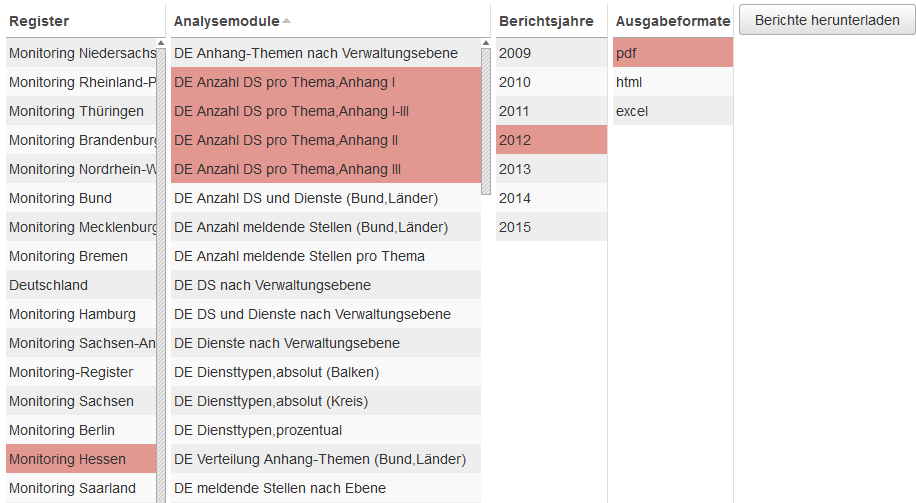Click the Analysemodule column header

pos(227,21)
